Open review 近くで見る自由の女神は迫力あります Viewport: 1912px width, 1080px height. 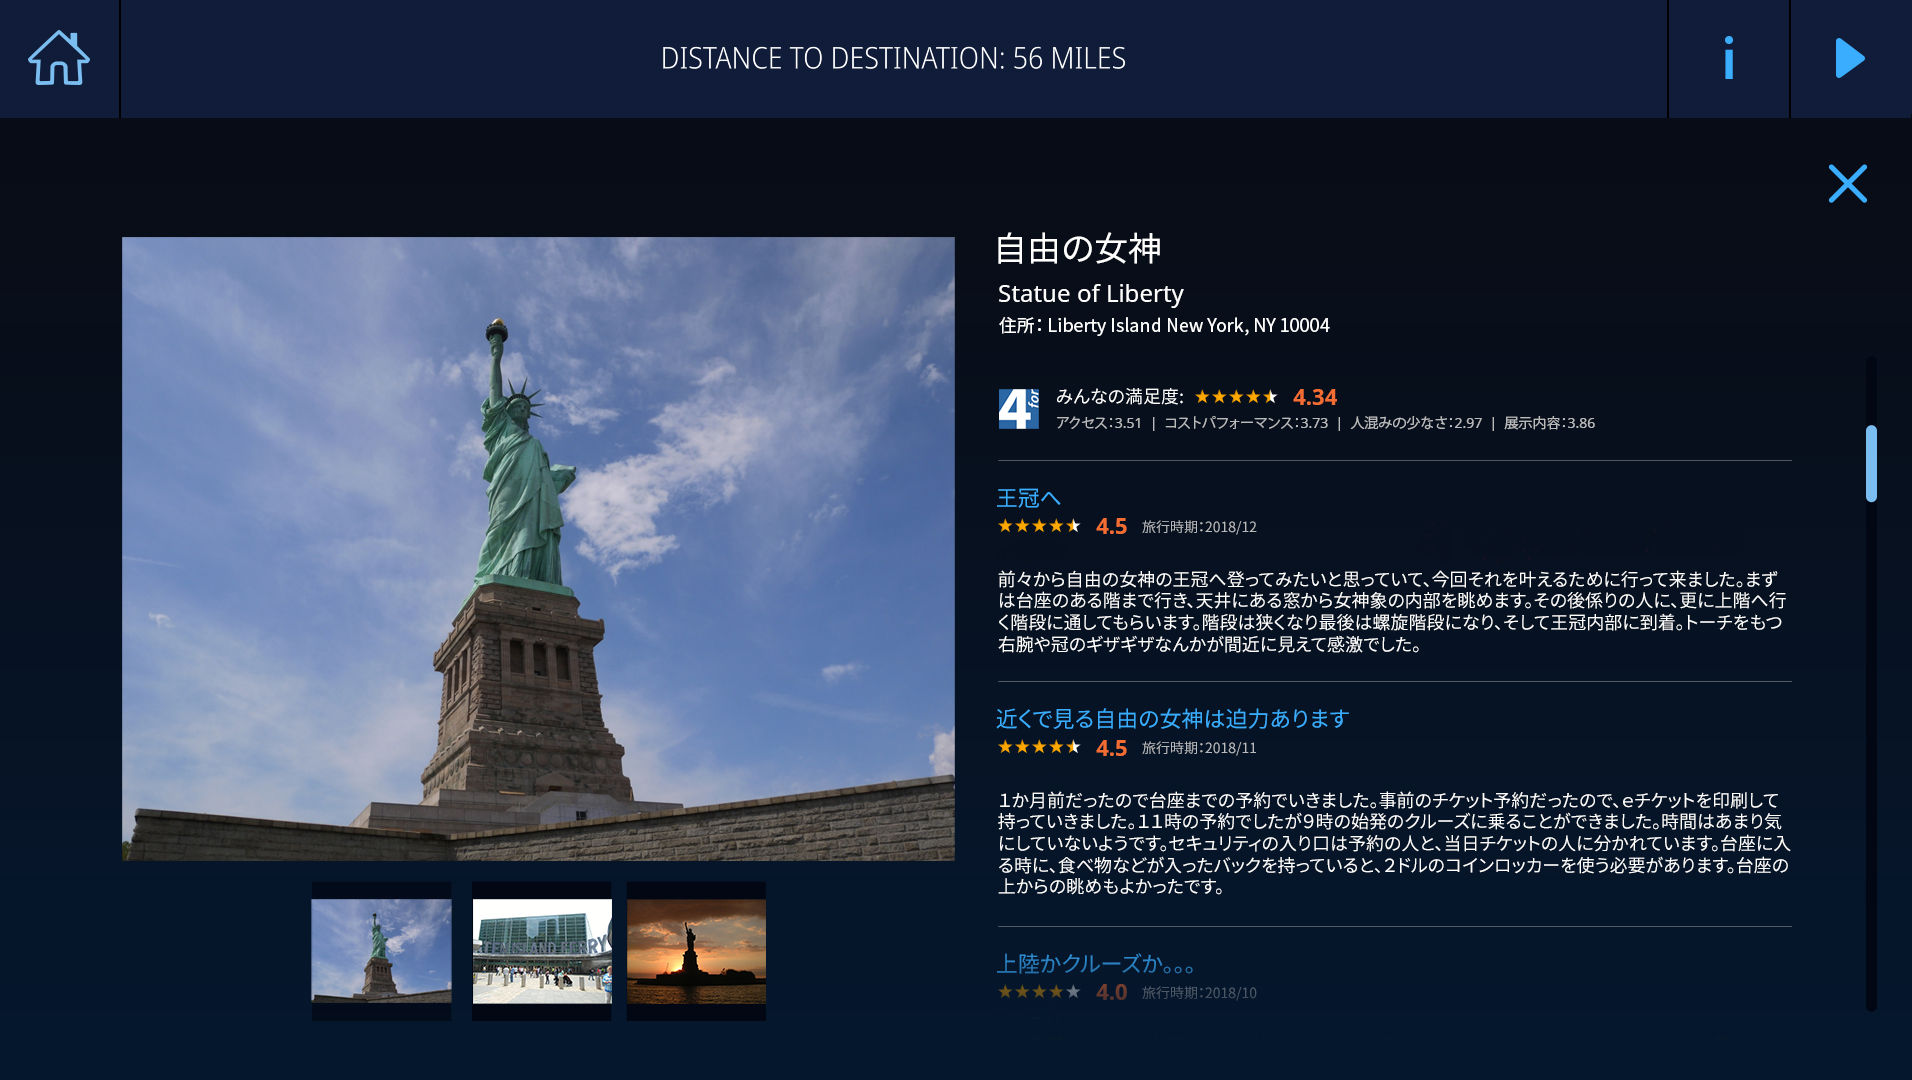pos(1172,719)
